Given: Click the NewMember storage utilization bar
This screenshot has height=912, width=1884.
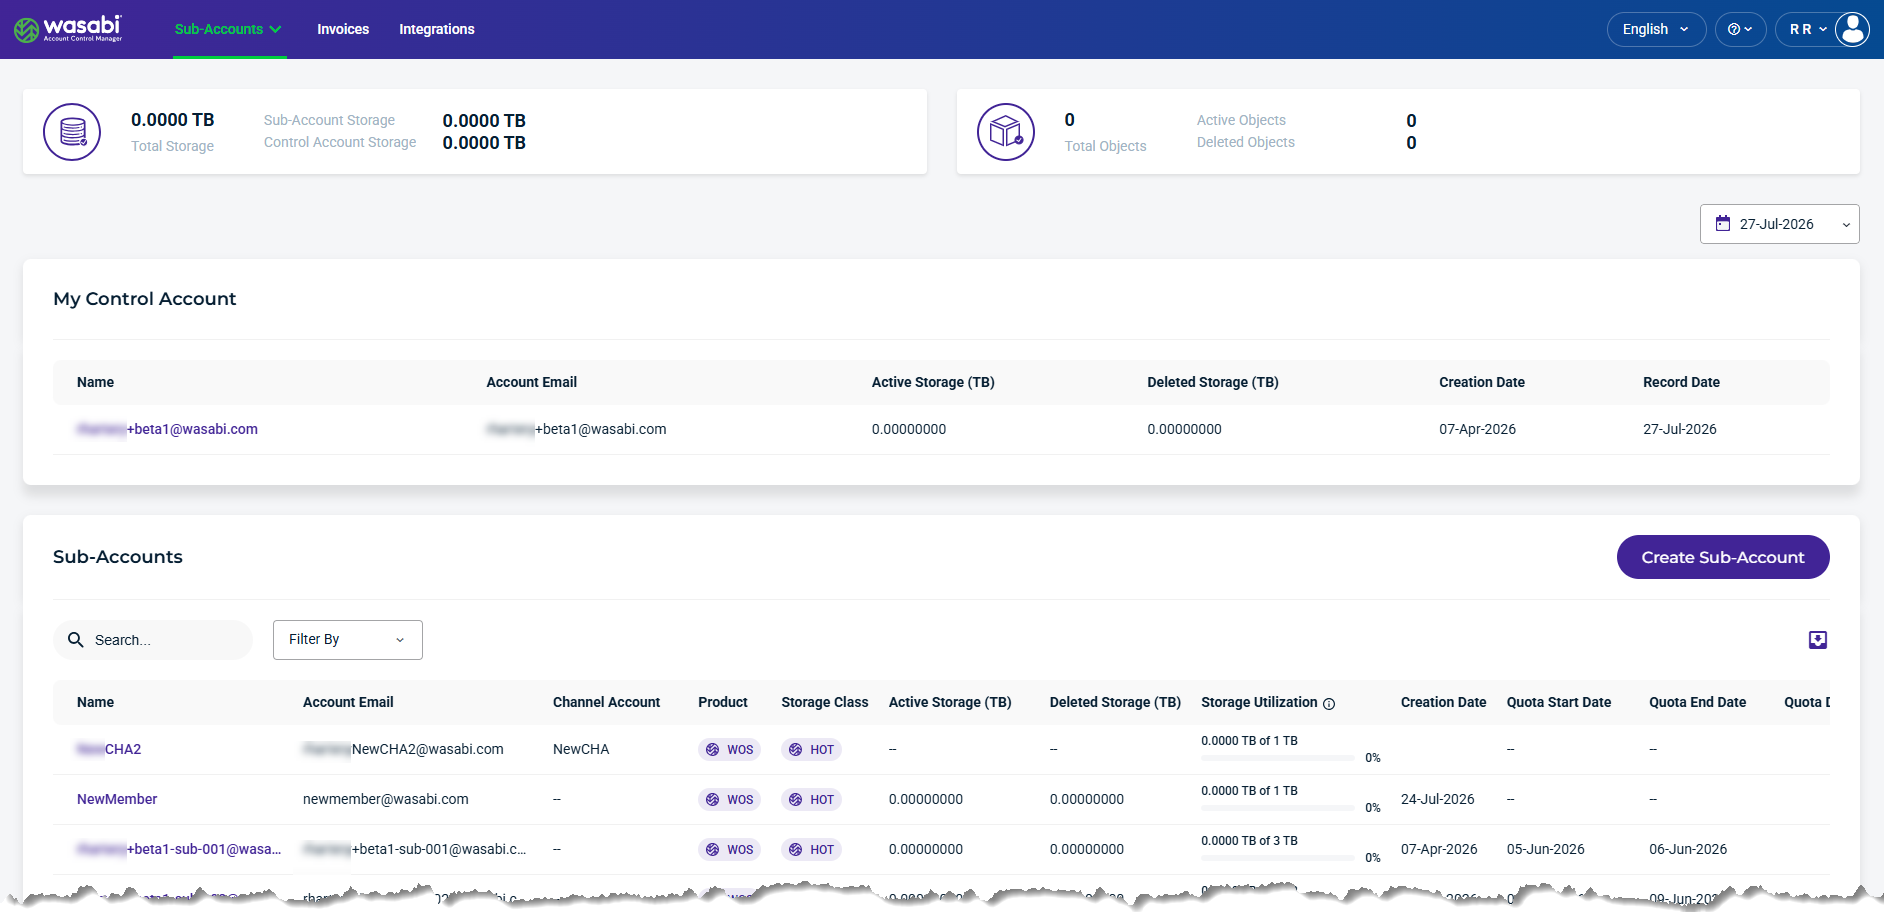Looking at the screenshot, I should pyautogui.click(x=1278, y=808).
